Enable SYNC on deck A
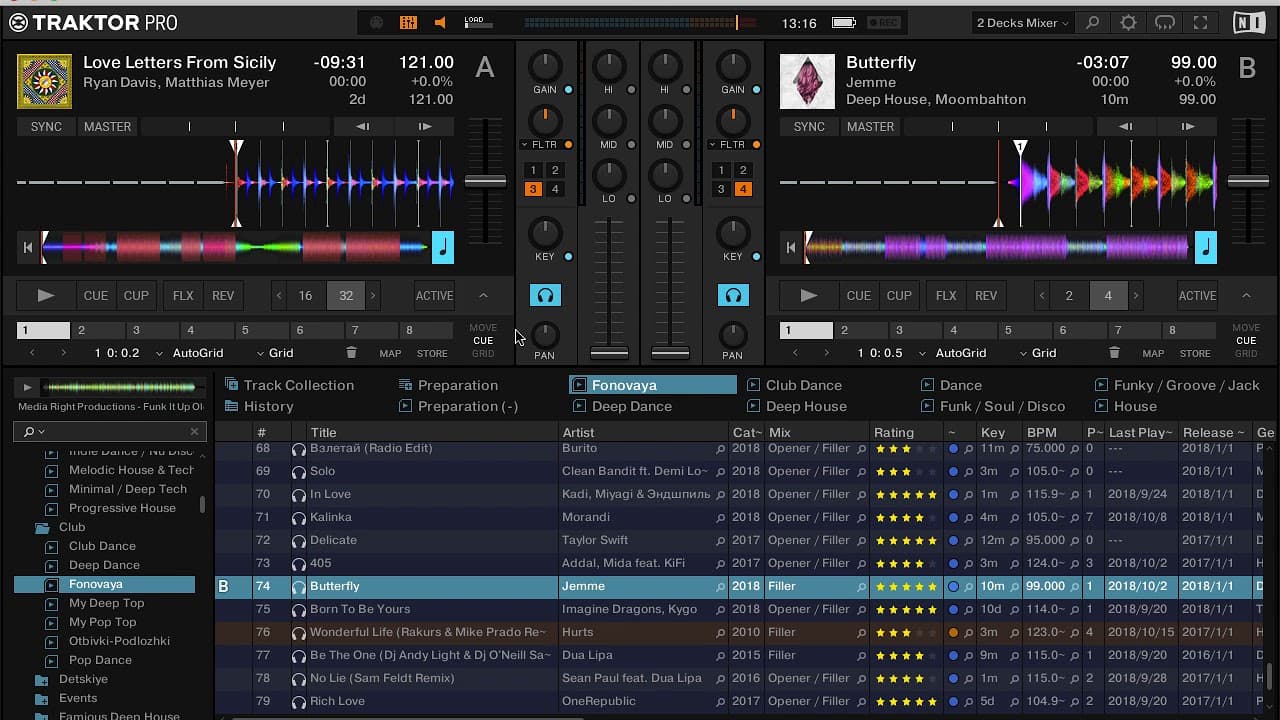Screen dimensions: 1280x720 point(45,126)
